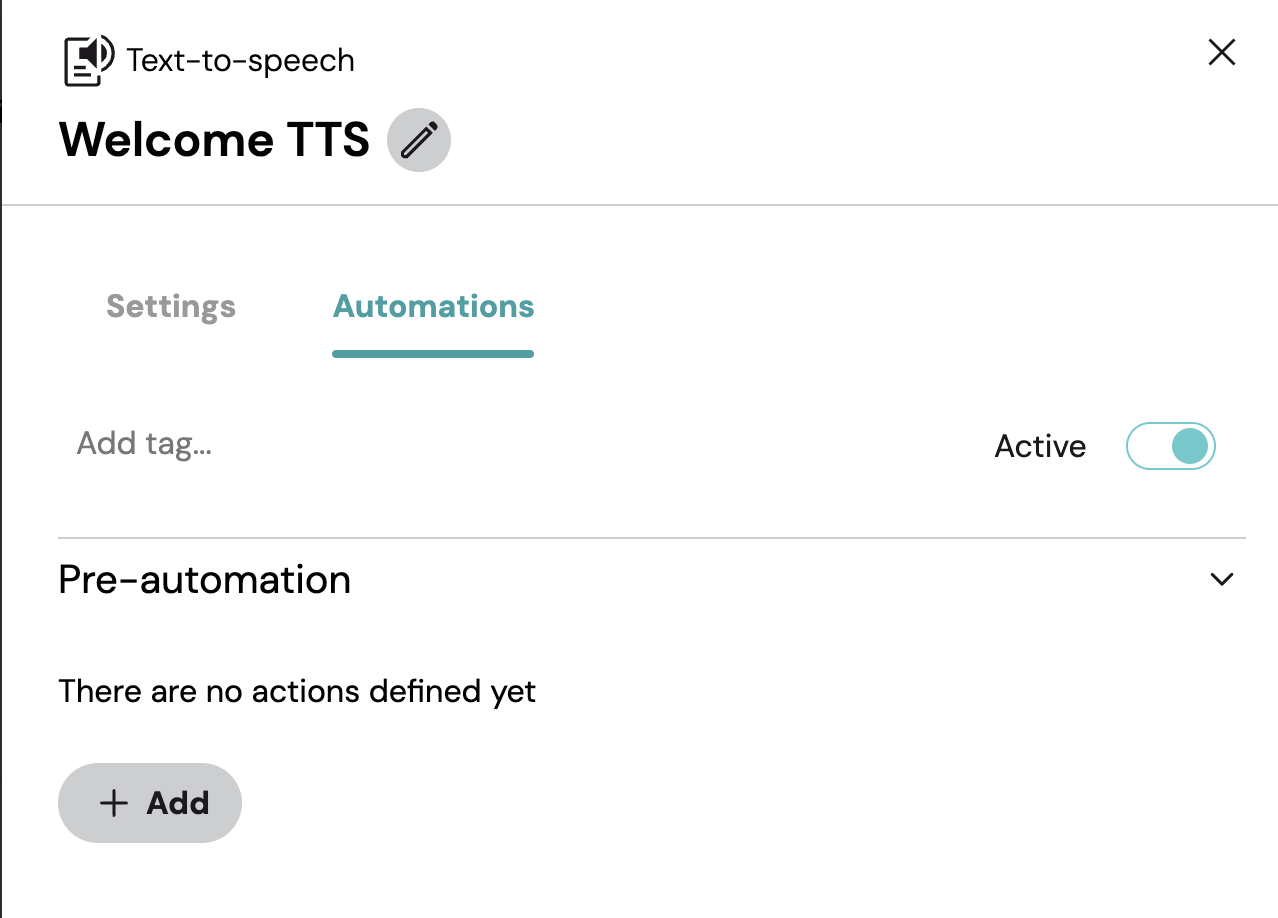Screen dimensions: 1278x918
Task: Toggle the Active switch off
Action: [1170, 446]
